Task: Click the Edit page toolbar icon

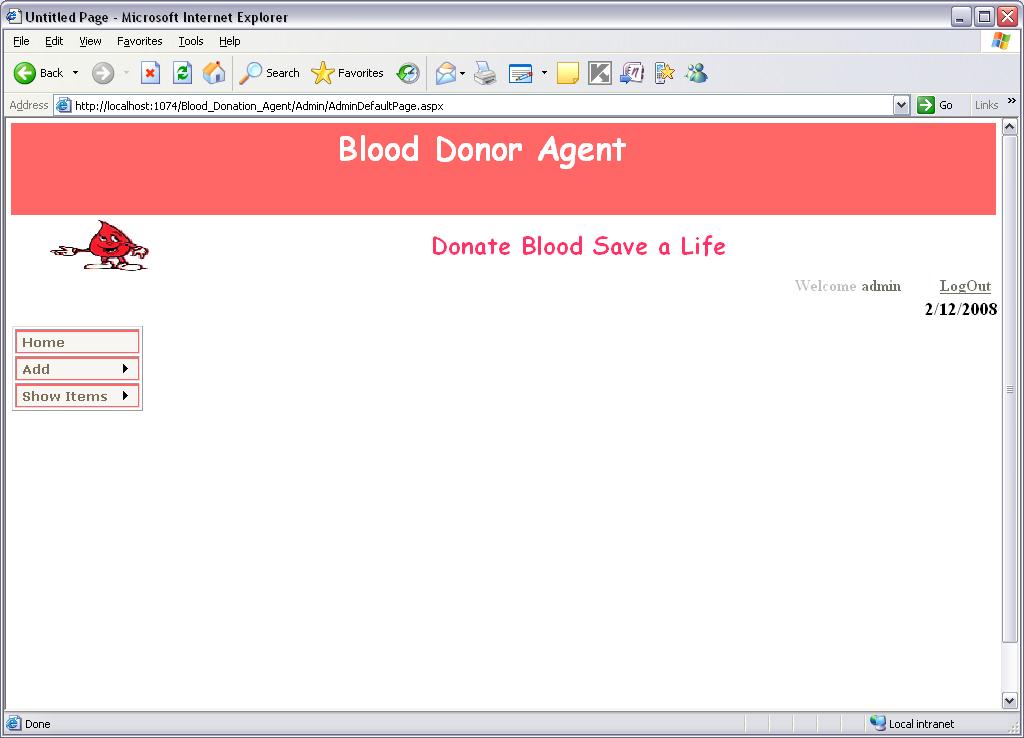Action: click(x=520, y=73)
